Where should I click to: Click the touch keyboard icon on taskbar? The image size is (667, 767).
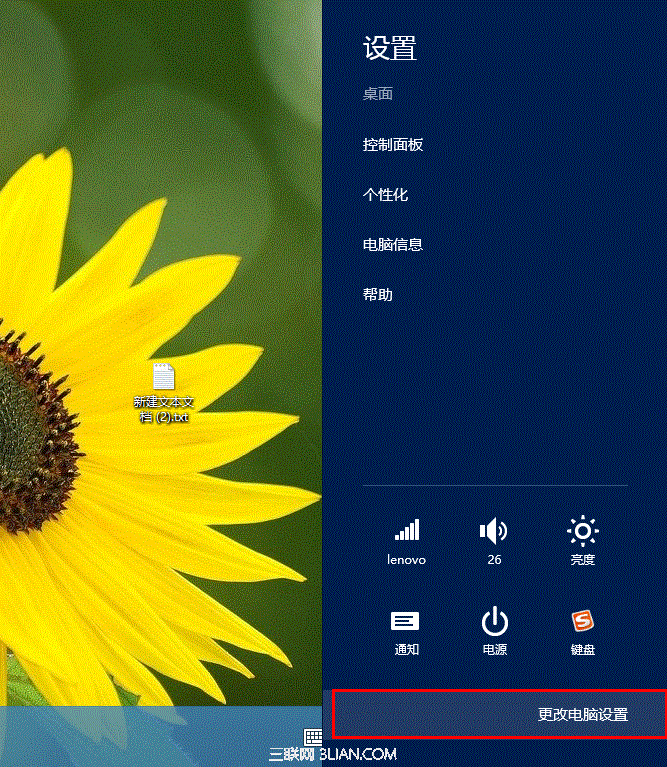(x=313, y=736)
